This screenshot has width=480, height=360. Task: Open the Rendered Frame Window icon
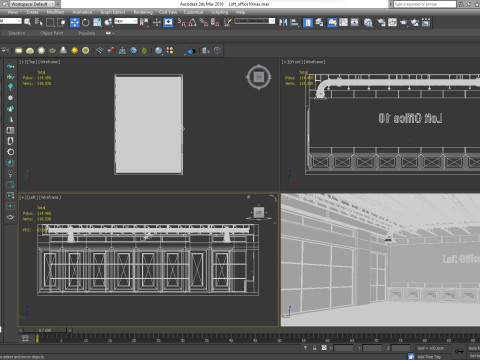(392, 22)
